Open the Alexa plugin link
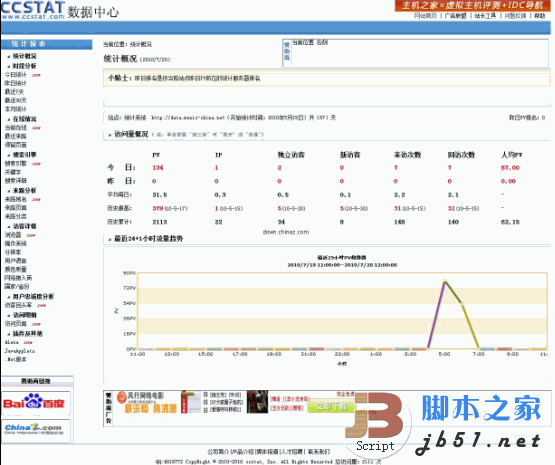This screenshot has height=465, width=555. tap(12, 342)
